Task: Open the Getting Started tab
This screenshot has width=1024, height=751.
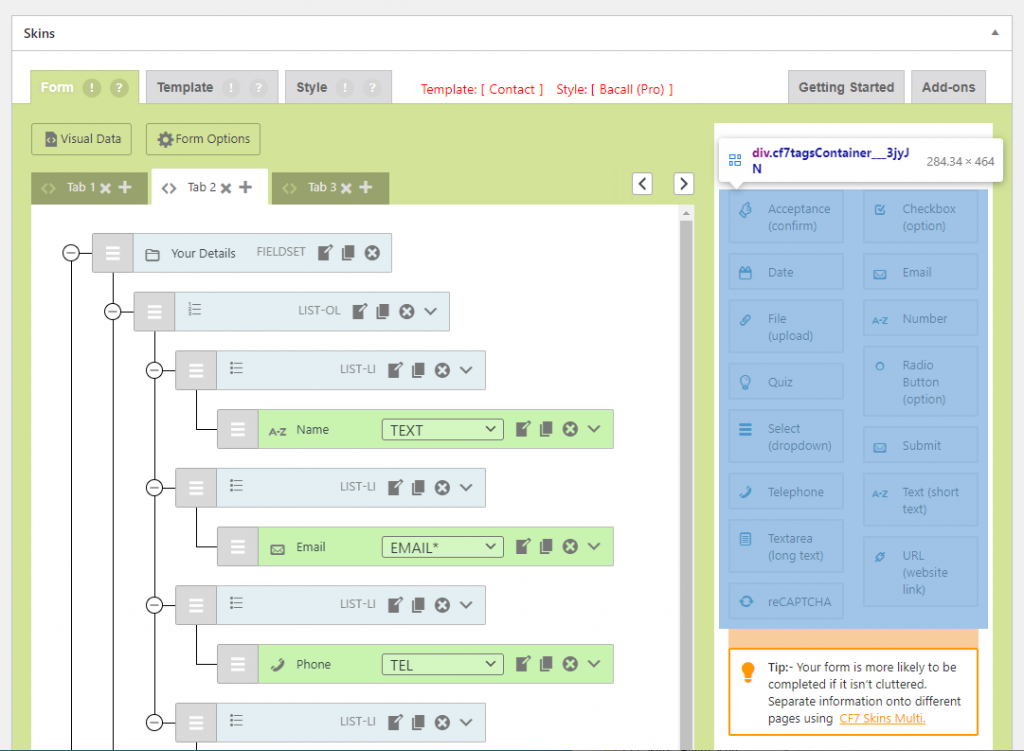Action: (846, 88)
